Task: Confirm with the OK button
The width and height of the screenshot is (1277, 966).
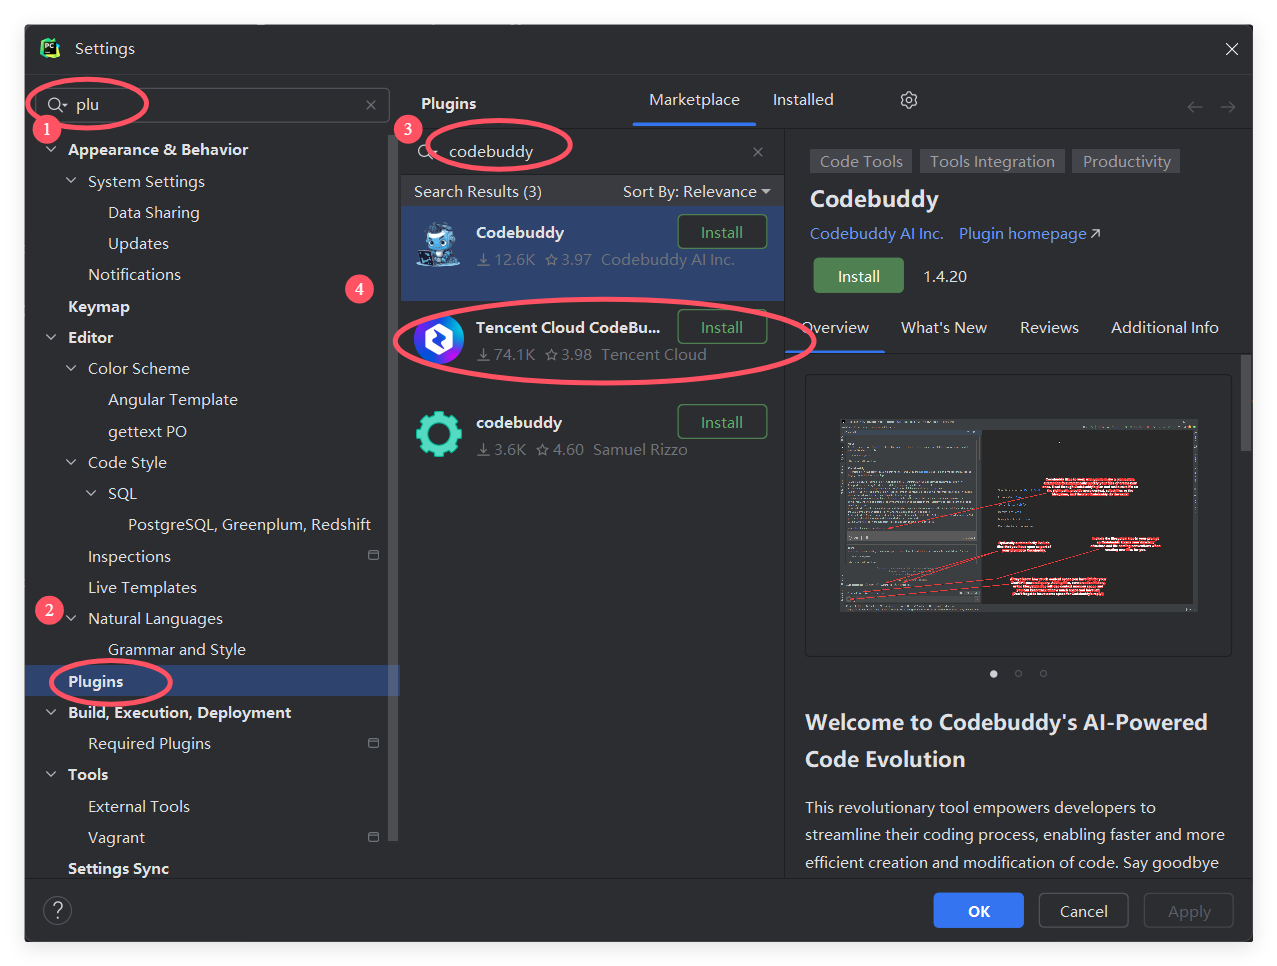Action: point(978,911)
